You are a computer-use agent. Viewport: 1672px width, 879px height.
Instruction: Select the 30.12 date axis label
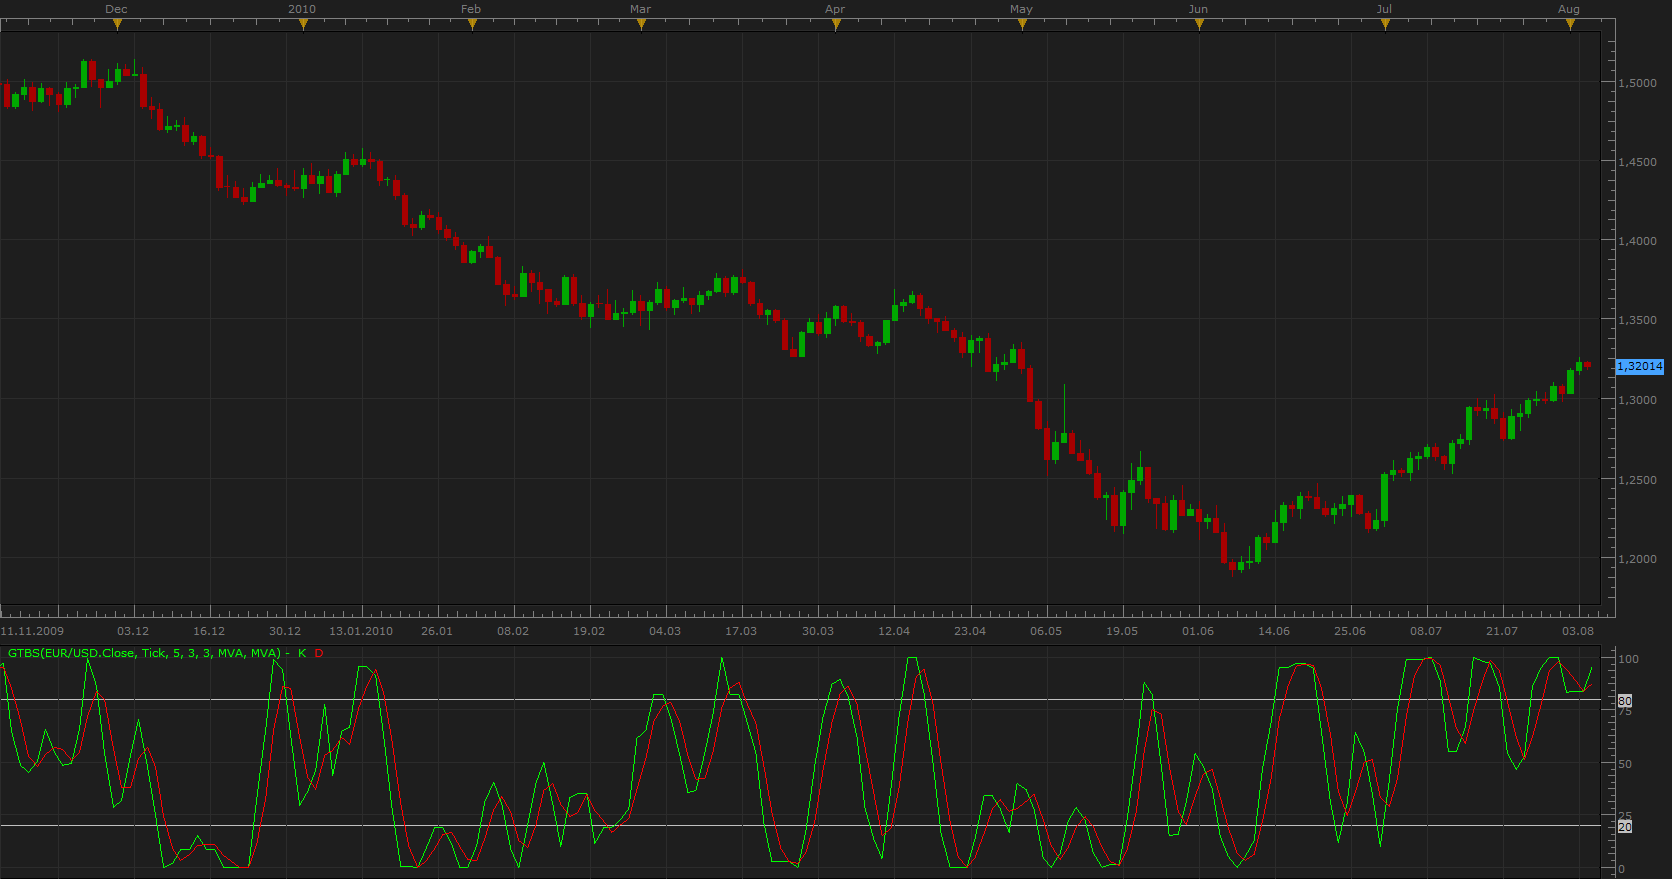click(x=285, y=631)
